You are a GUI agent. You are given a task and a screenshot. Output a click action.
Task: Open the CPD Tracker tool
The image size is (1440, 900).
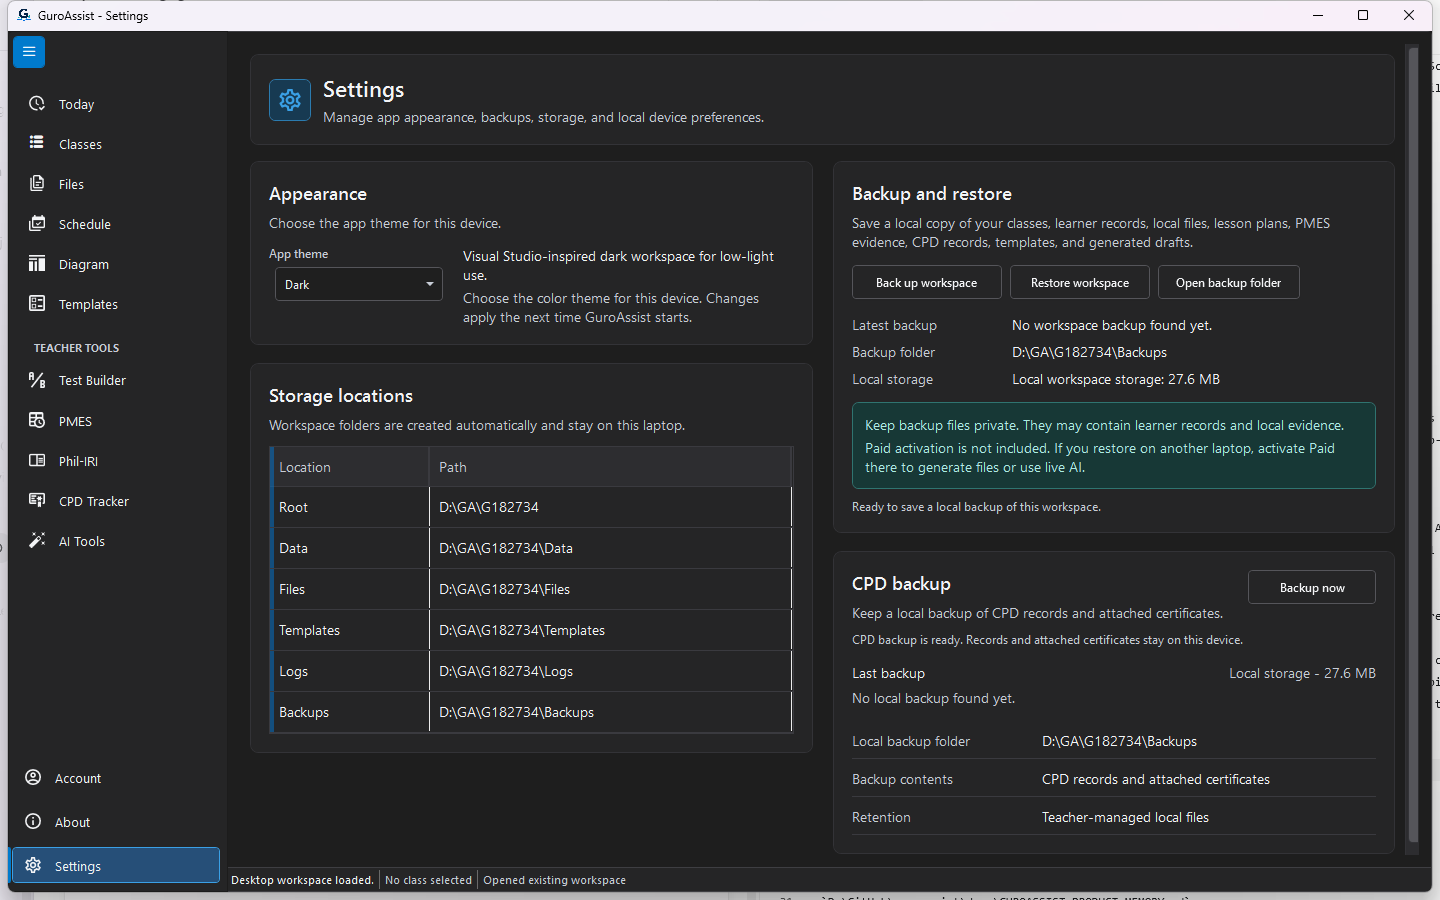(x=115, y=501)
